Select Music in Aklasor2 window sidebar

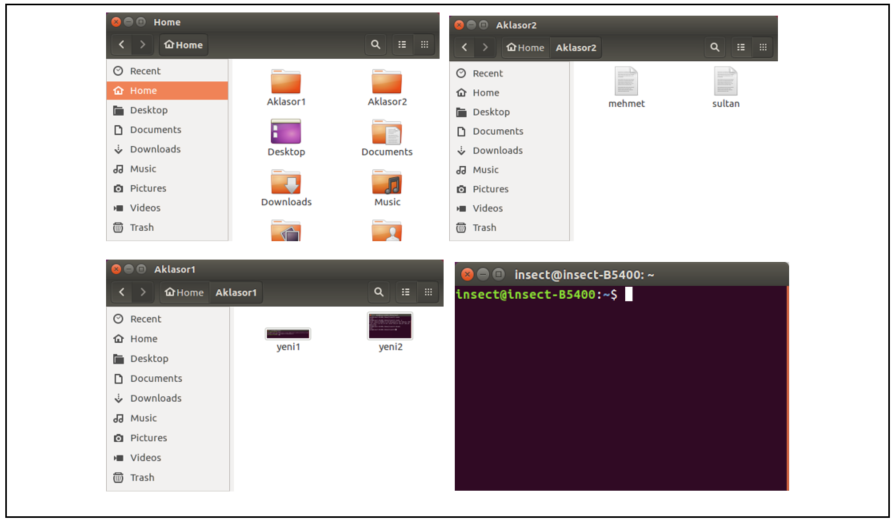click(510, 170)
